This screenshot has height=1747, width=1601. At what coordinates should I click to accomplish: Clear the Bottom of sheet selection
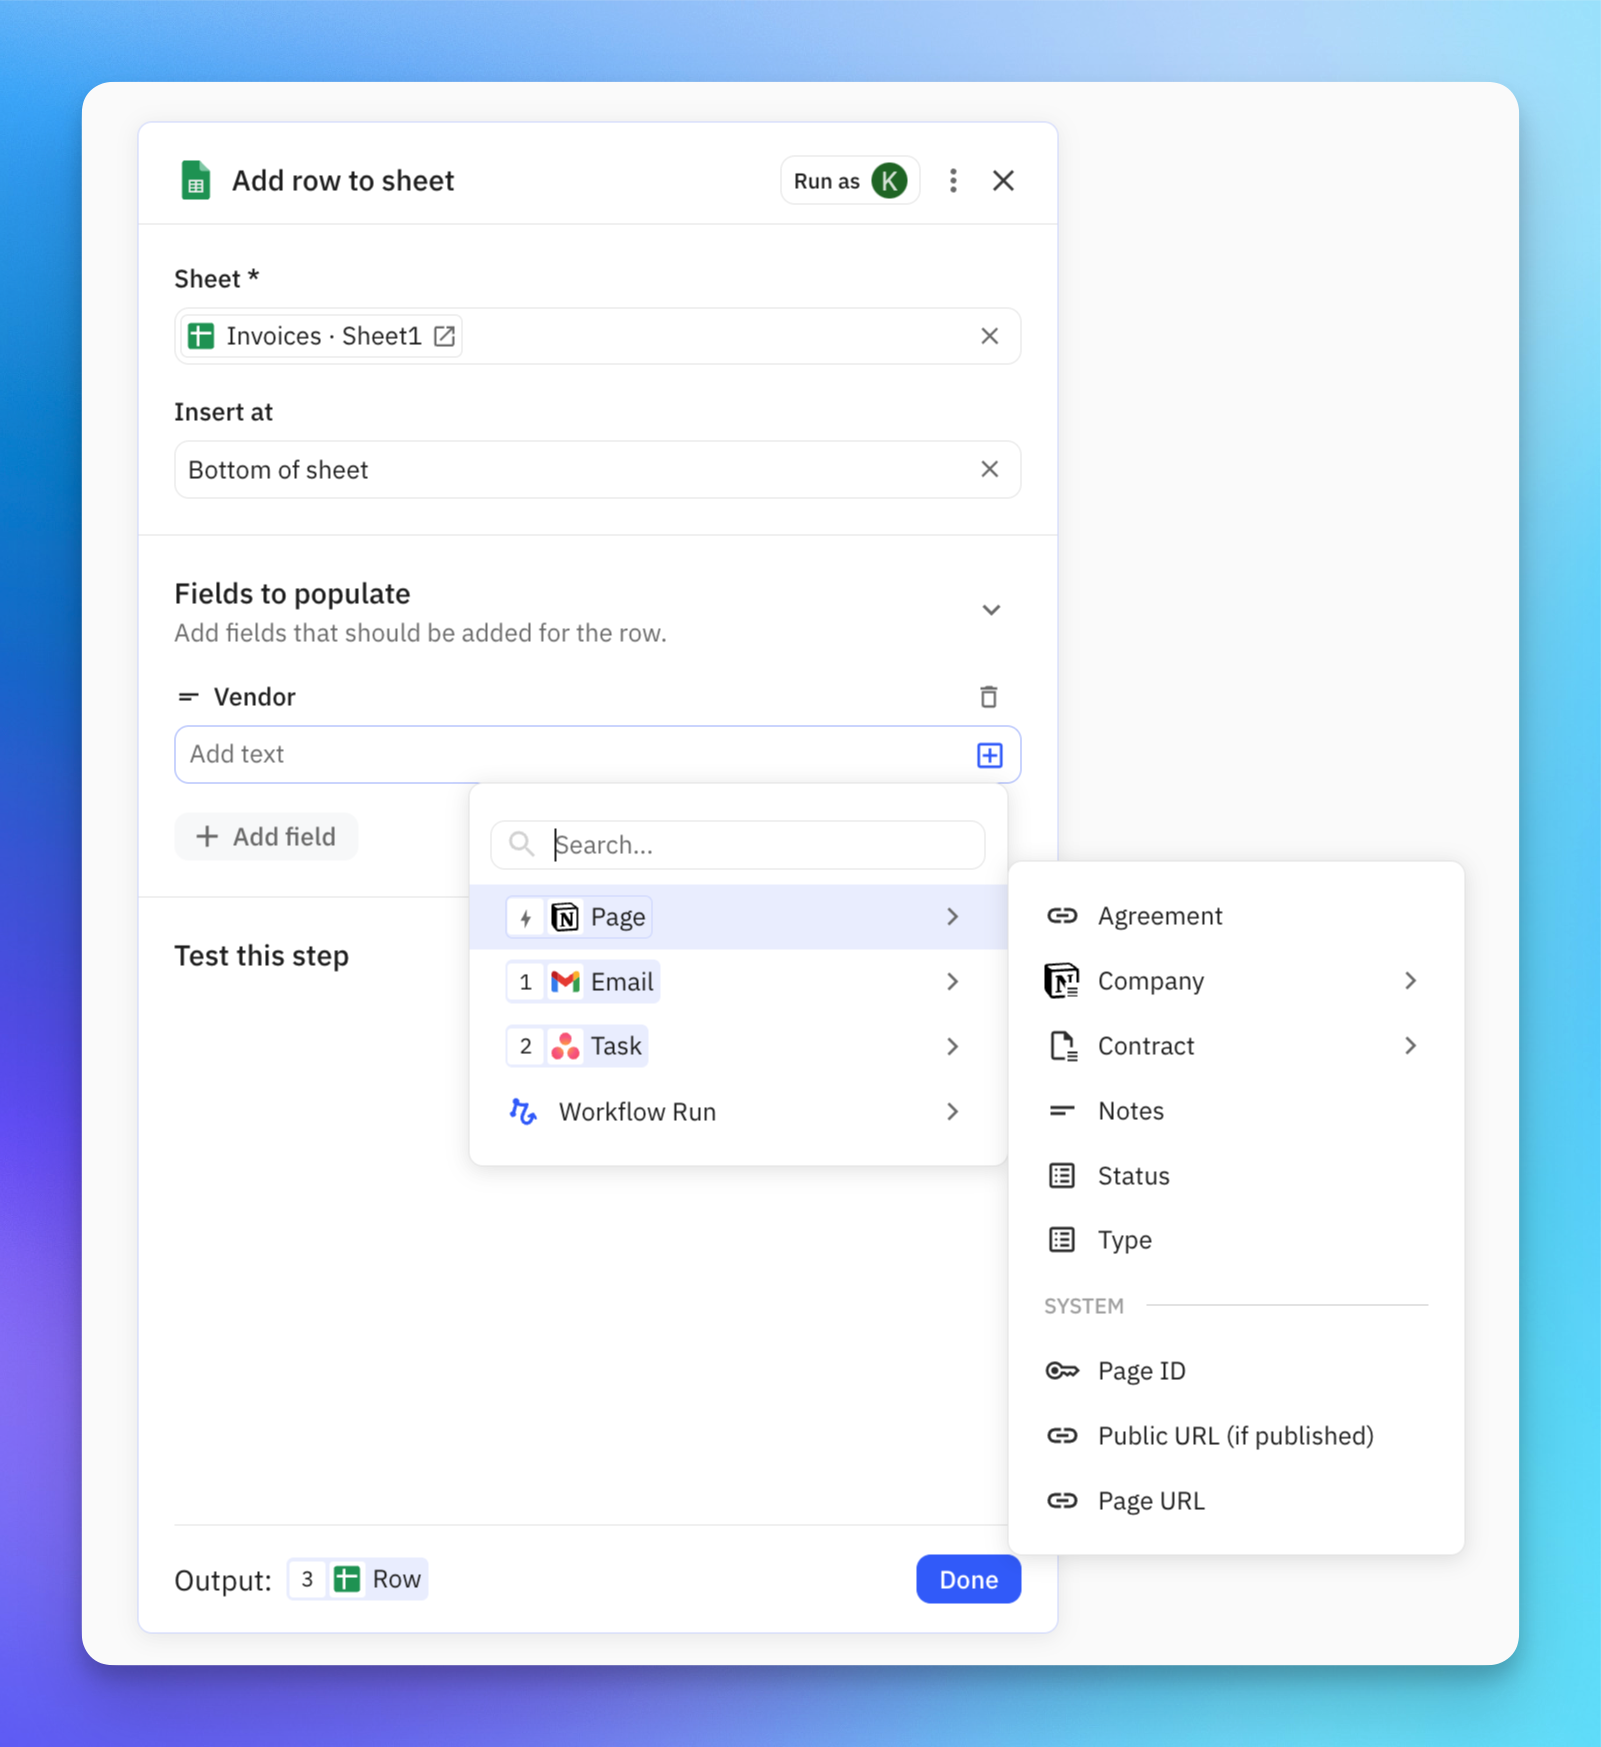(x=989, y=469)
